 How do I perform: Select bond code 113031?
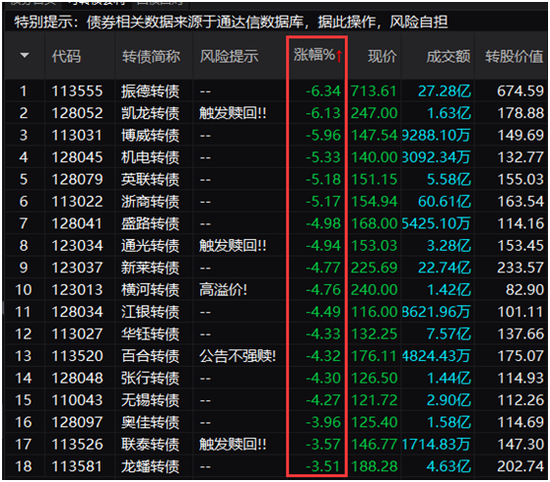pos(77,135)
